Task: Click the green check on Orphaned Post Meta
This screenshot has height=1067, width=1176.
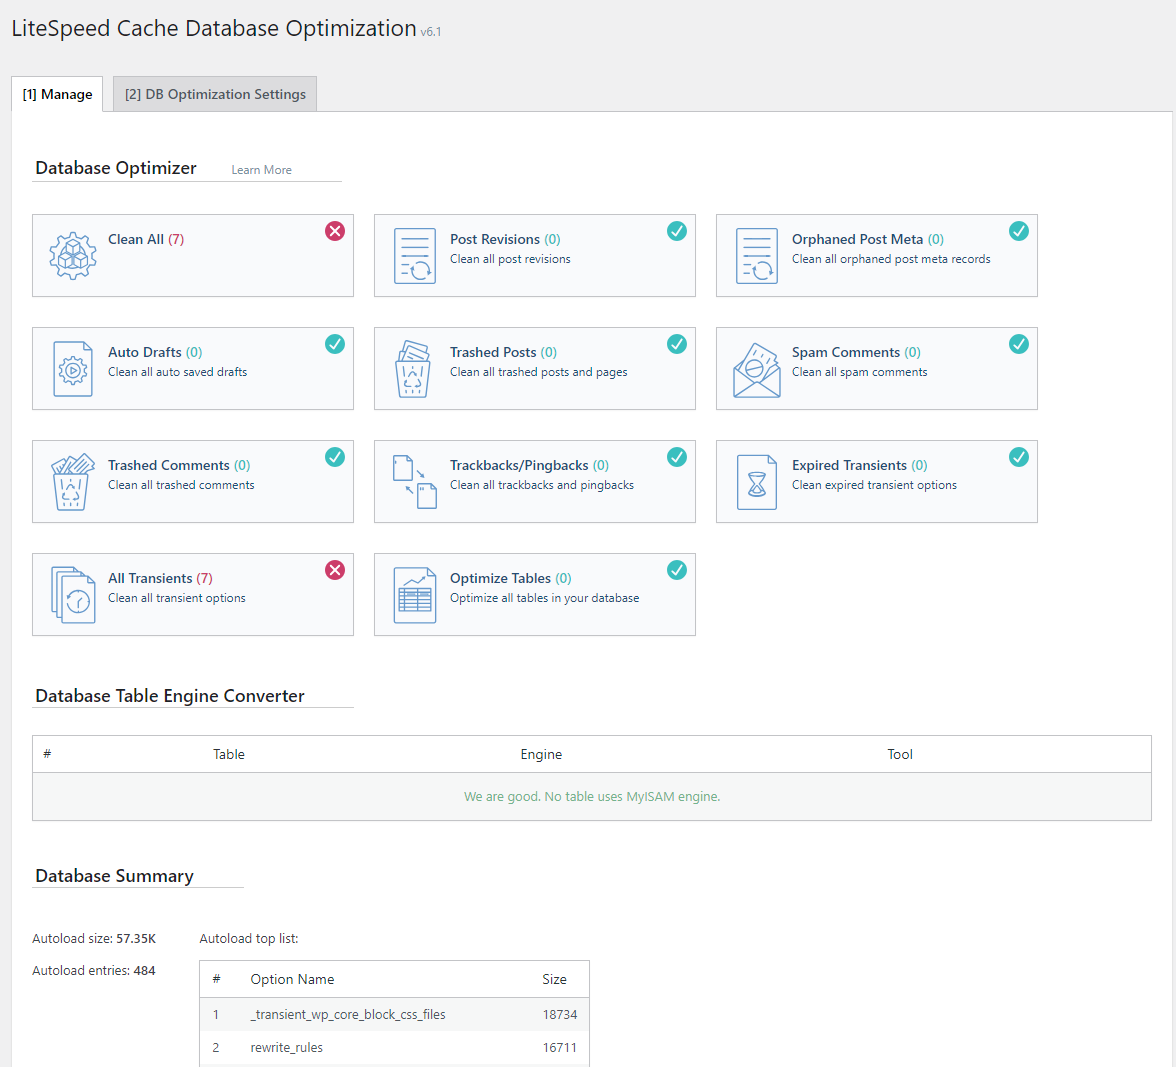Action: click(1019, 231)
